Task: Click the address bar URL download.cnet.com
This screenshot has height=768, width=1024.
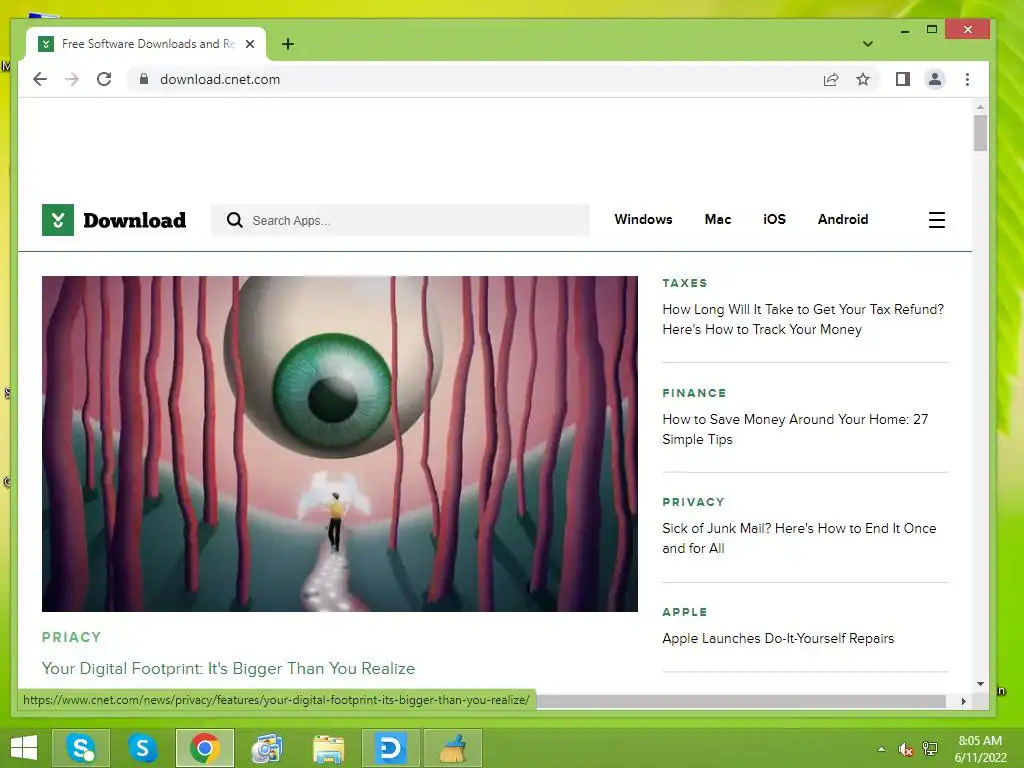Action: point(219,79)
